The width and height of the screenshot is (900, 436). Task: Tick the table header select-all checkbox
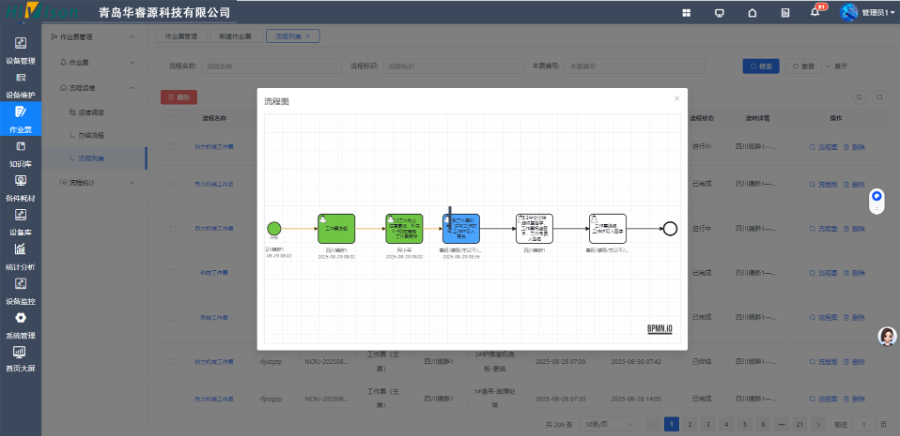172,118
